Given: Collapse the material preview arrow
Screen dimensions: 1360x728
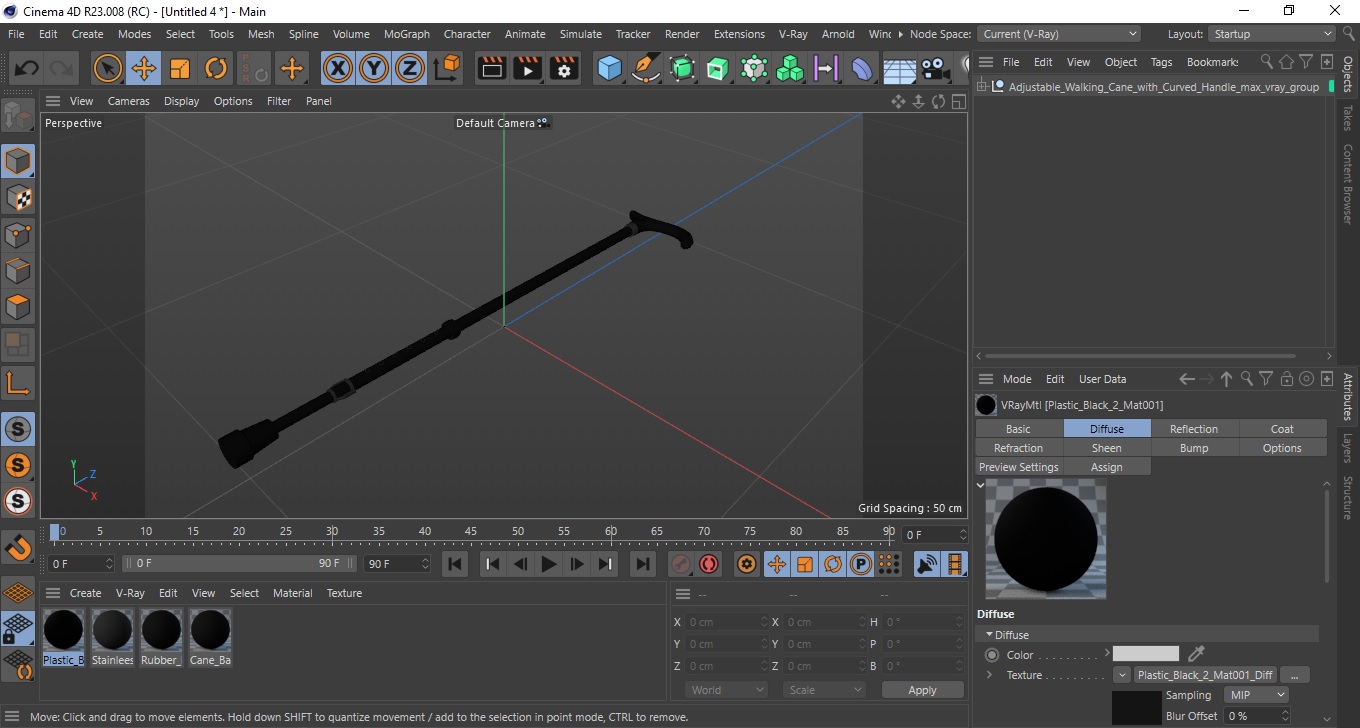Looking at the screenshot, I should tap(980, 485).
